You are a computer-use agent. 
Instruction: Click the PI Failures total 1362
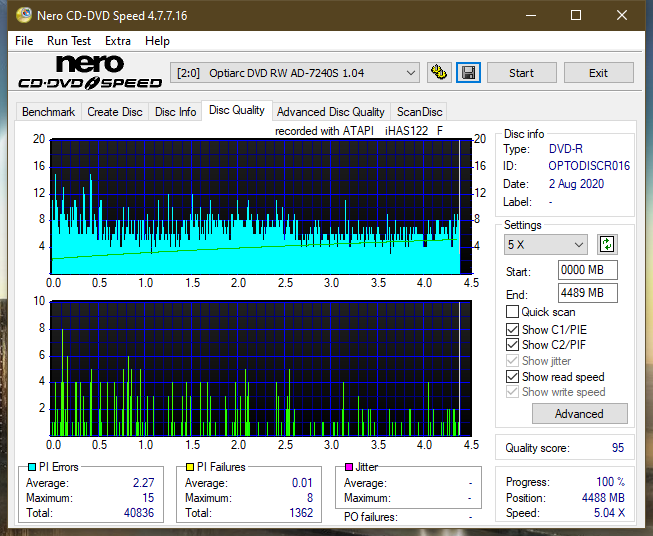301,513
